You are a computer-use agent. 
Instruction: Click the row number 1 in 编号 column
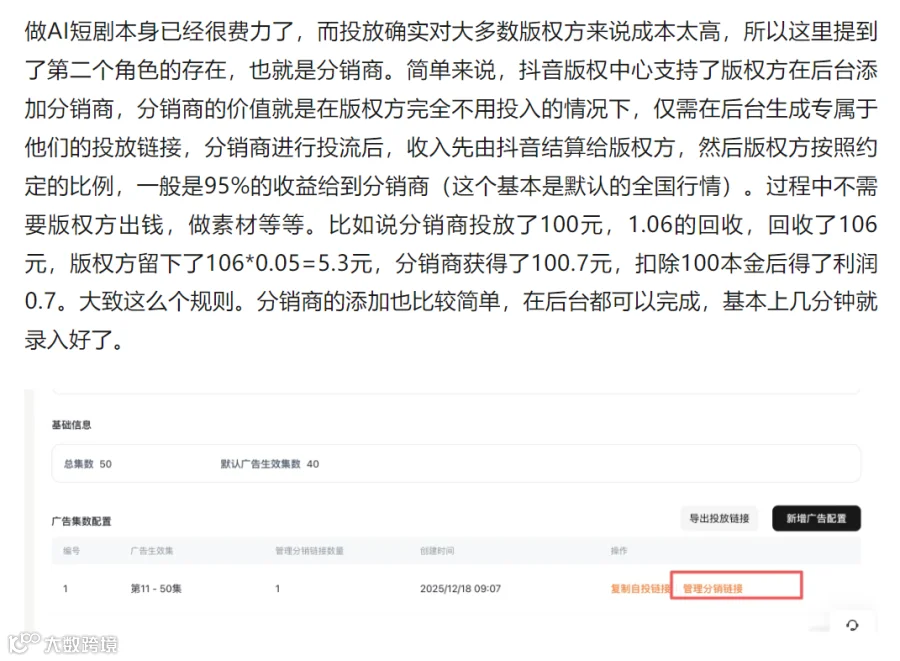[x=65, y=588]
